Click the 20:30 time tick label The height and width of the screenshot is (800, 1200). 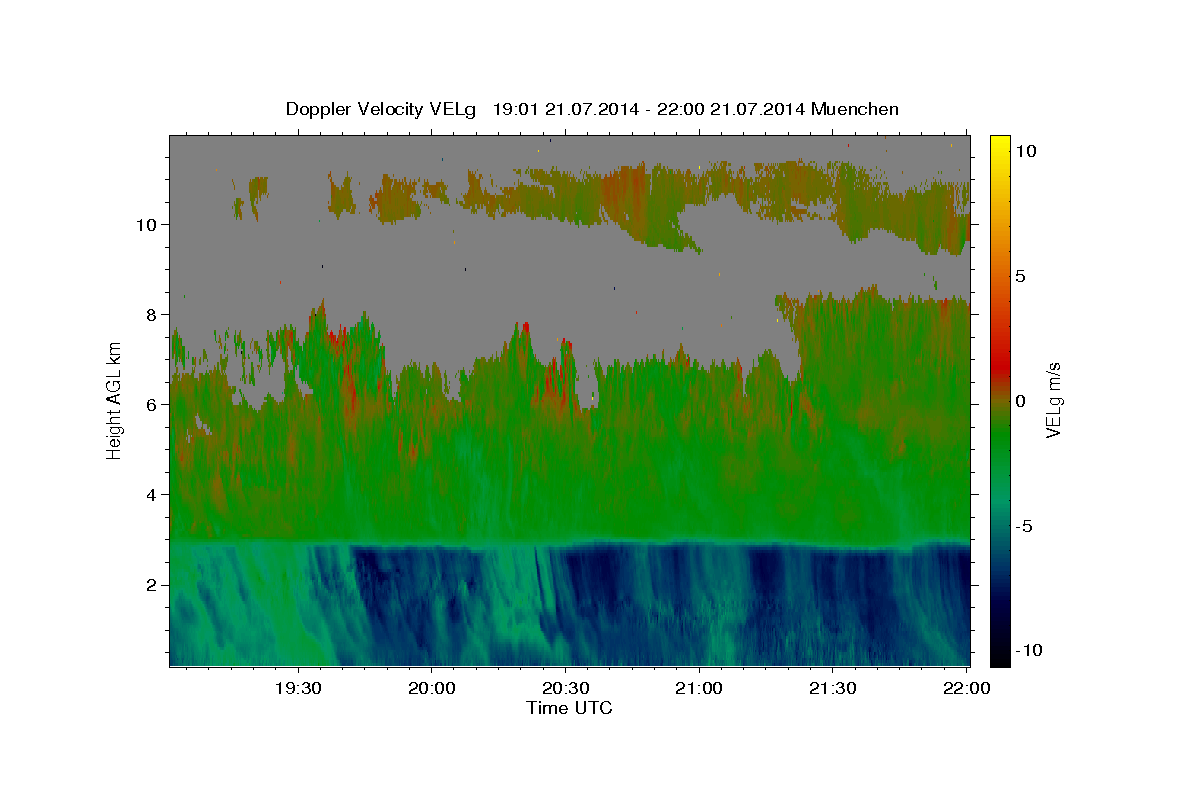[x=565, y=689]
